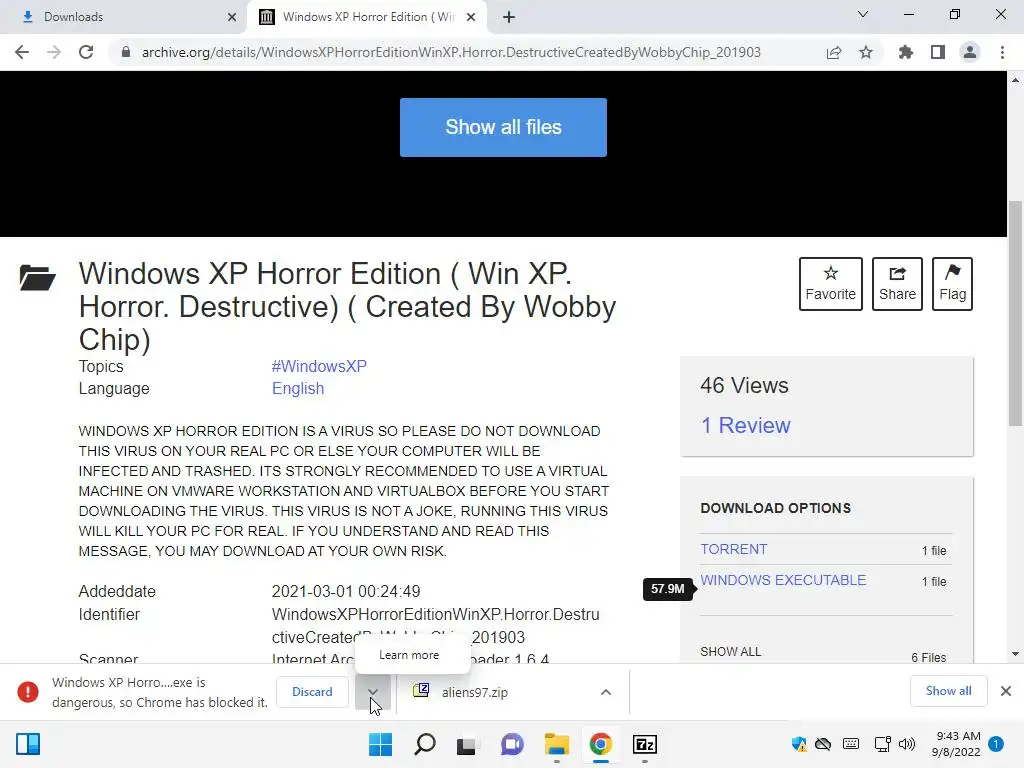The height and width of the screenshot is (768, 1024).
Task: Expand options for aliens97.zip
Action: tap(606, 692)
